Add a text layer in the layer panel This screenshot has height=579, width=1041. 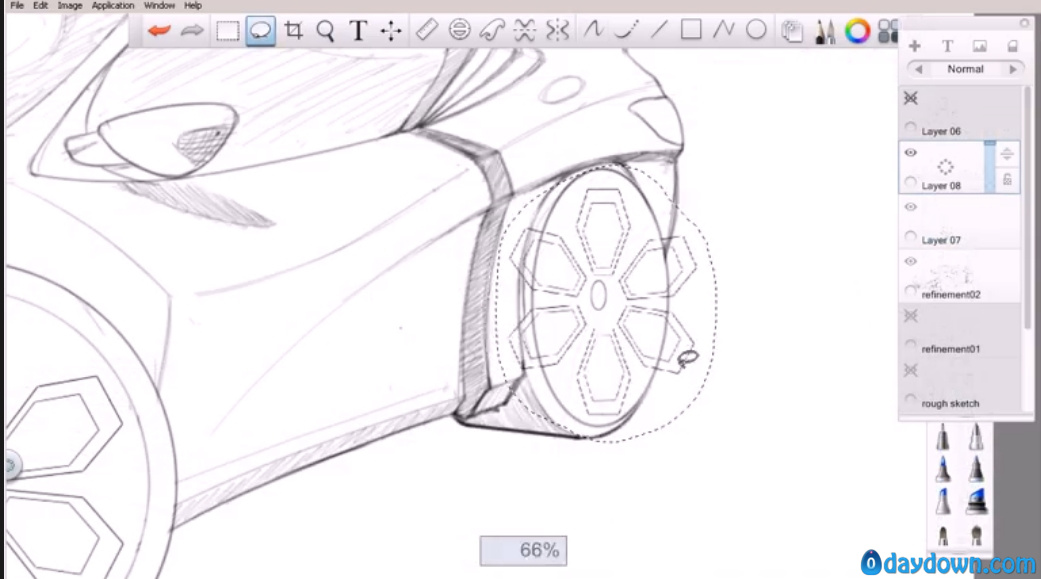pyautogui.click(x=947, y=46)
